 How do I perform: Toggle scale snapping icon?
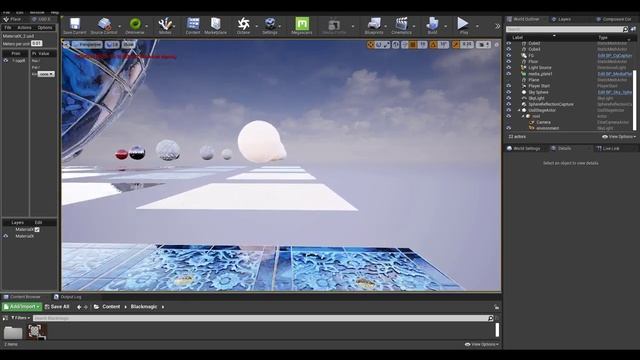[456, 44]
